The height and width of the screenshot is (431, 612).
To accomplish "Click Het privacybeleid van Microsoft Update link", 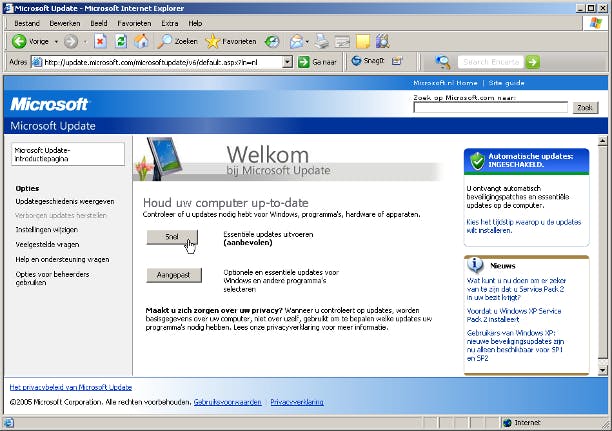I will click(x=71, y=387).
